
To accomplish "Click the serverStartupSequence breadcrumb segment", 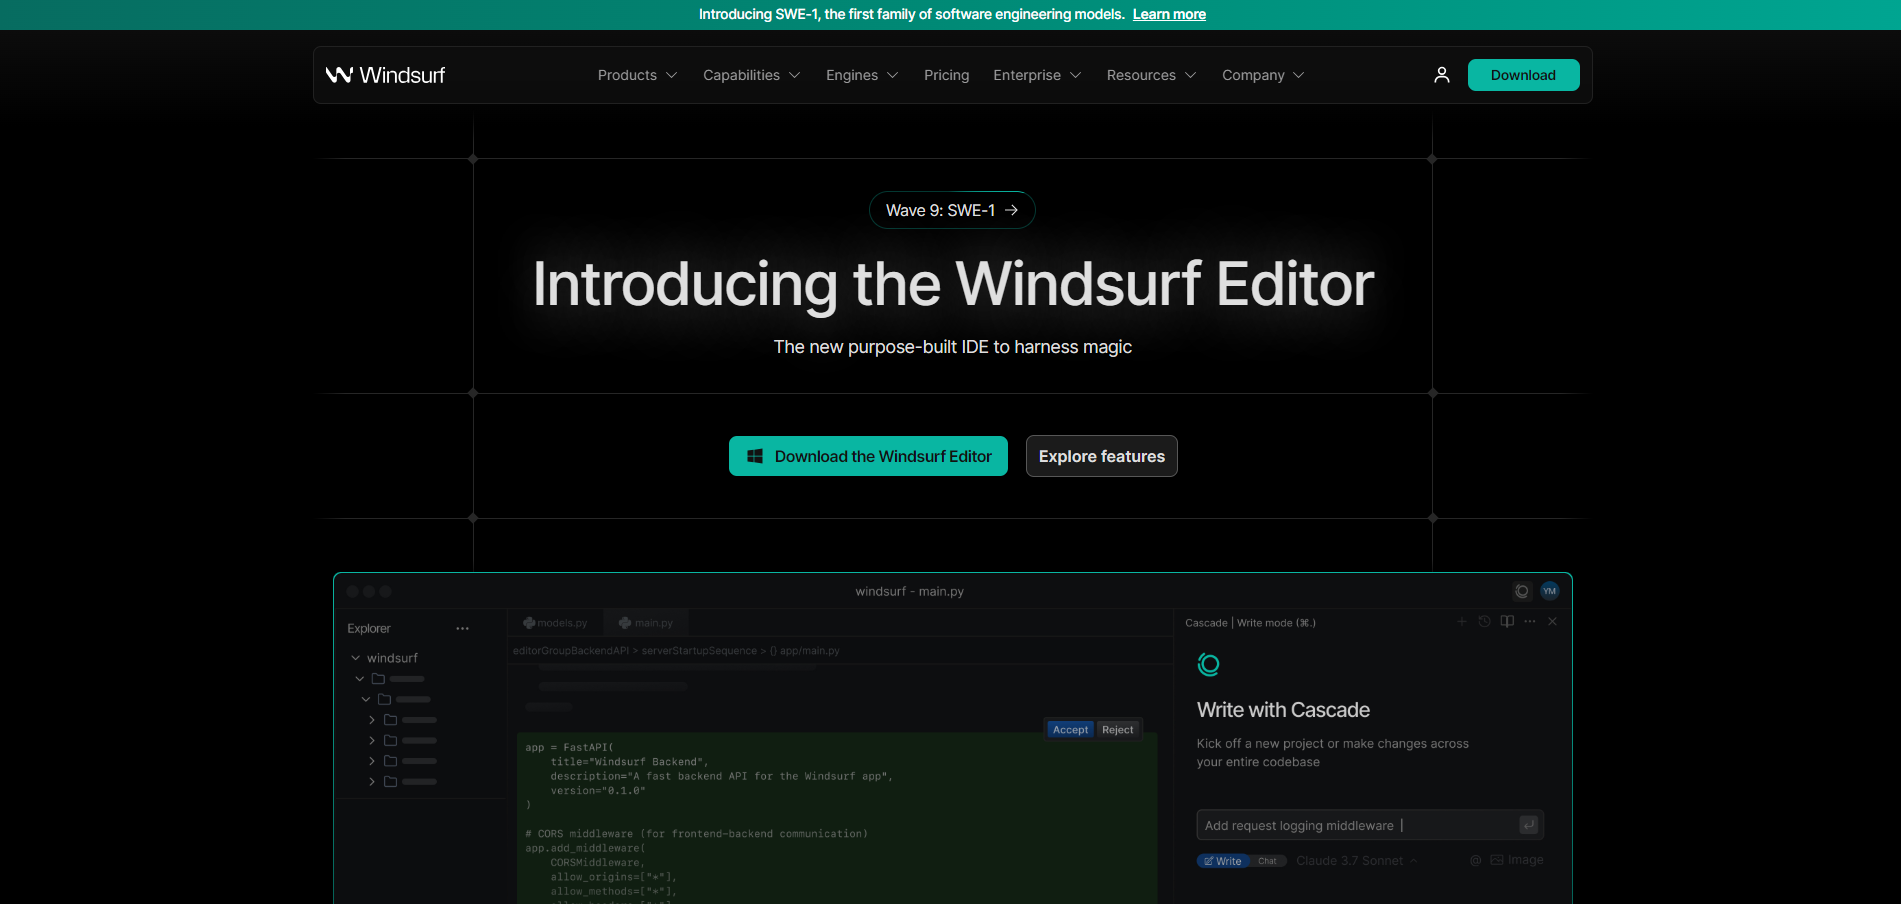I will [x=699, y=651].
